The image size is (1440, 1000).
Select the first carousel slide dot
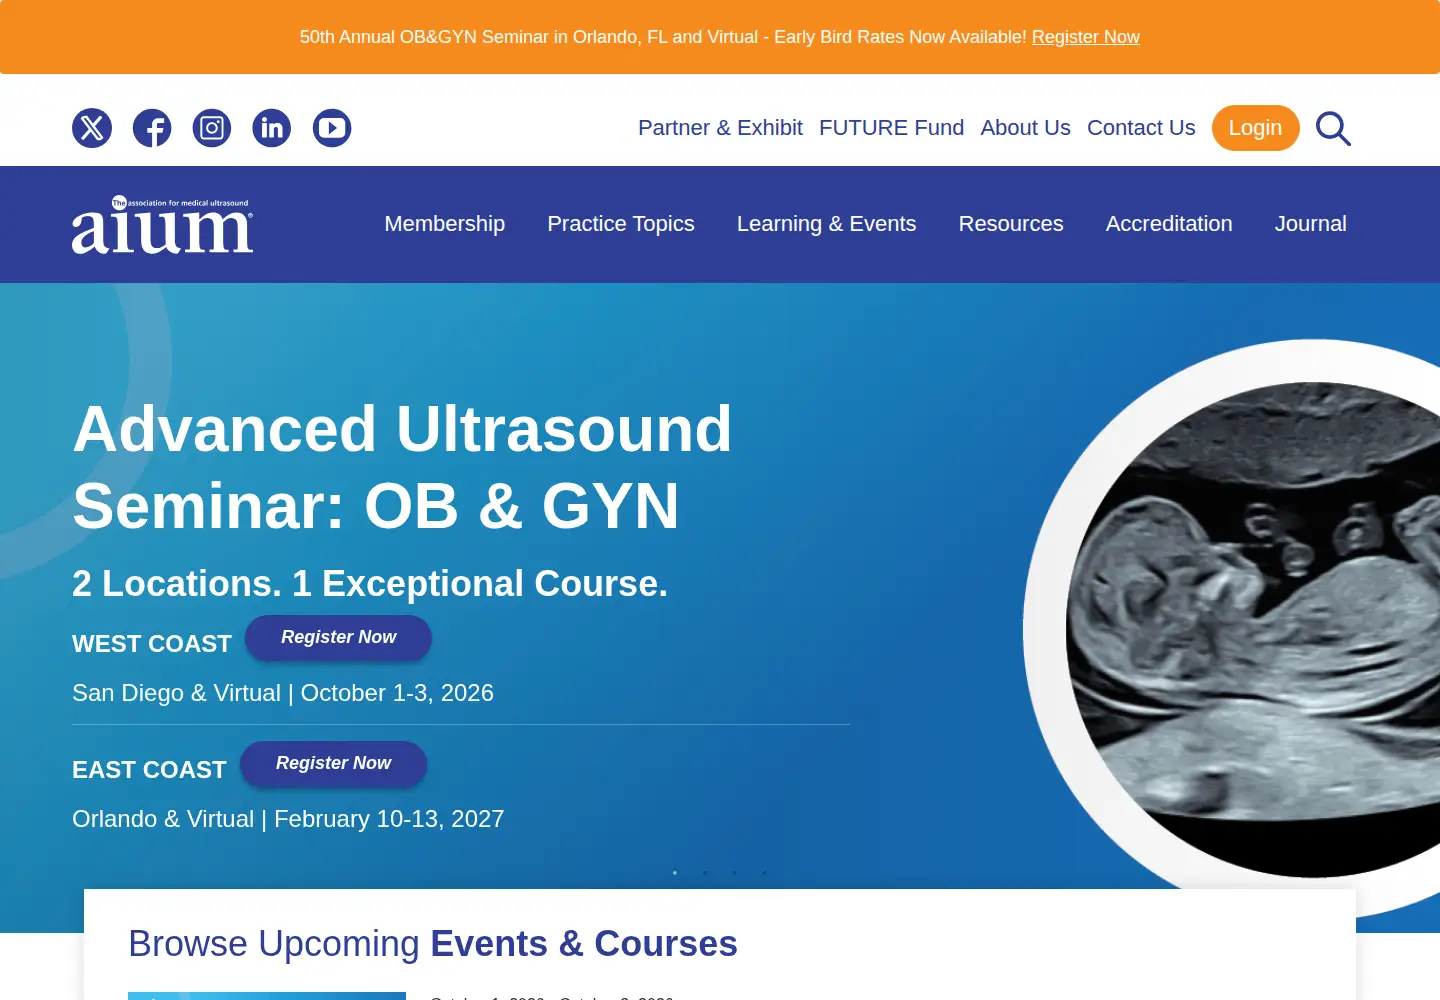[x=675, y=873]
